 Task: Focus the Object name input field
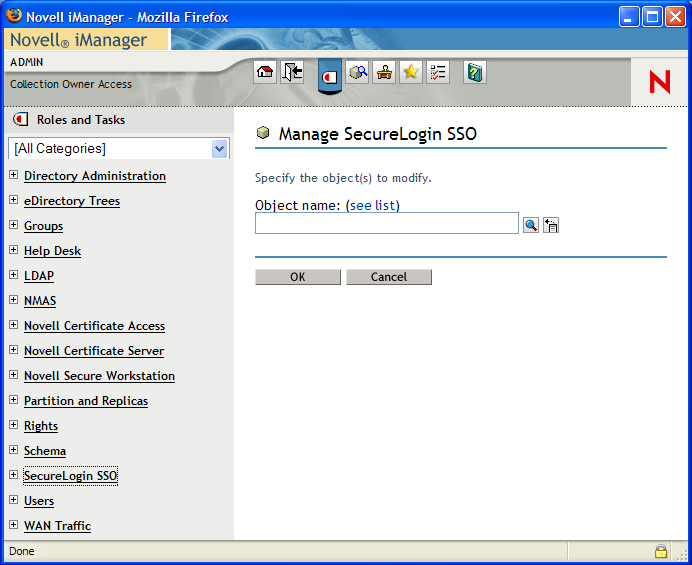point(387,223)
